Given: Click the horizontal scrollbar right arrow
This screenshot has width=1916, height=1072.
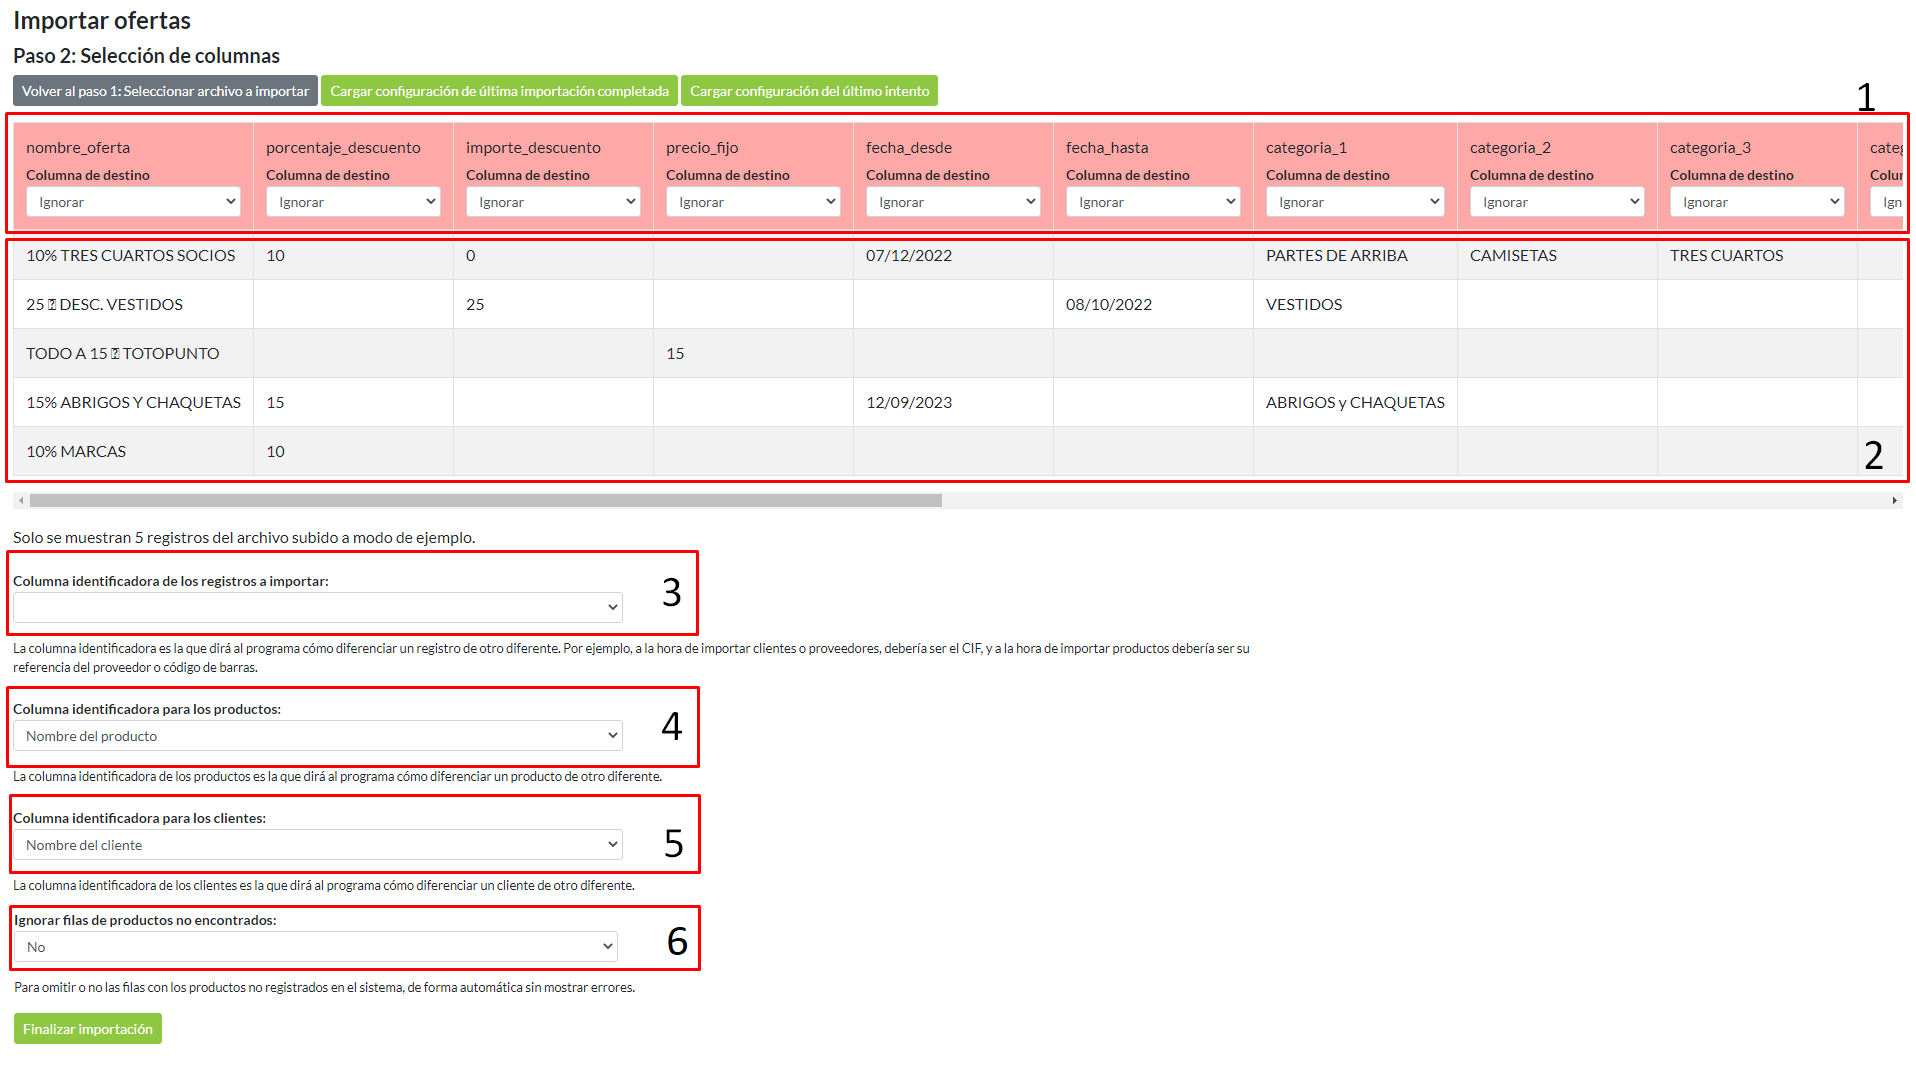Looking at the screenshot, I should tap(1894, 500).
